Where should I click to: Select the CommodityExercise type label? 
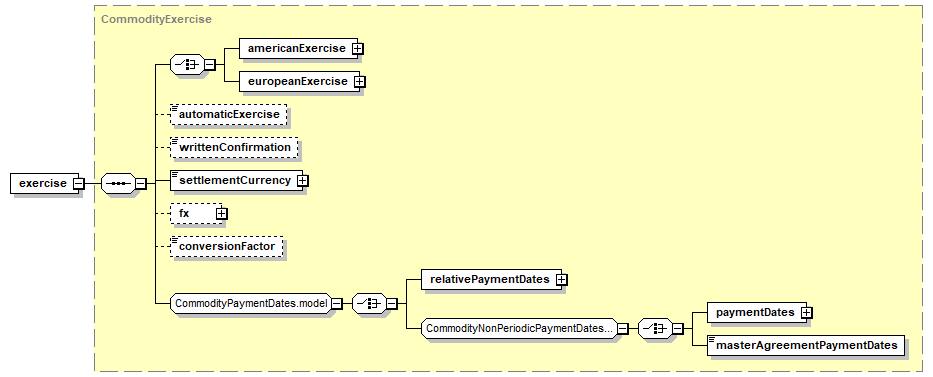(156, 19)
